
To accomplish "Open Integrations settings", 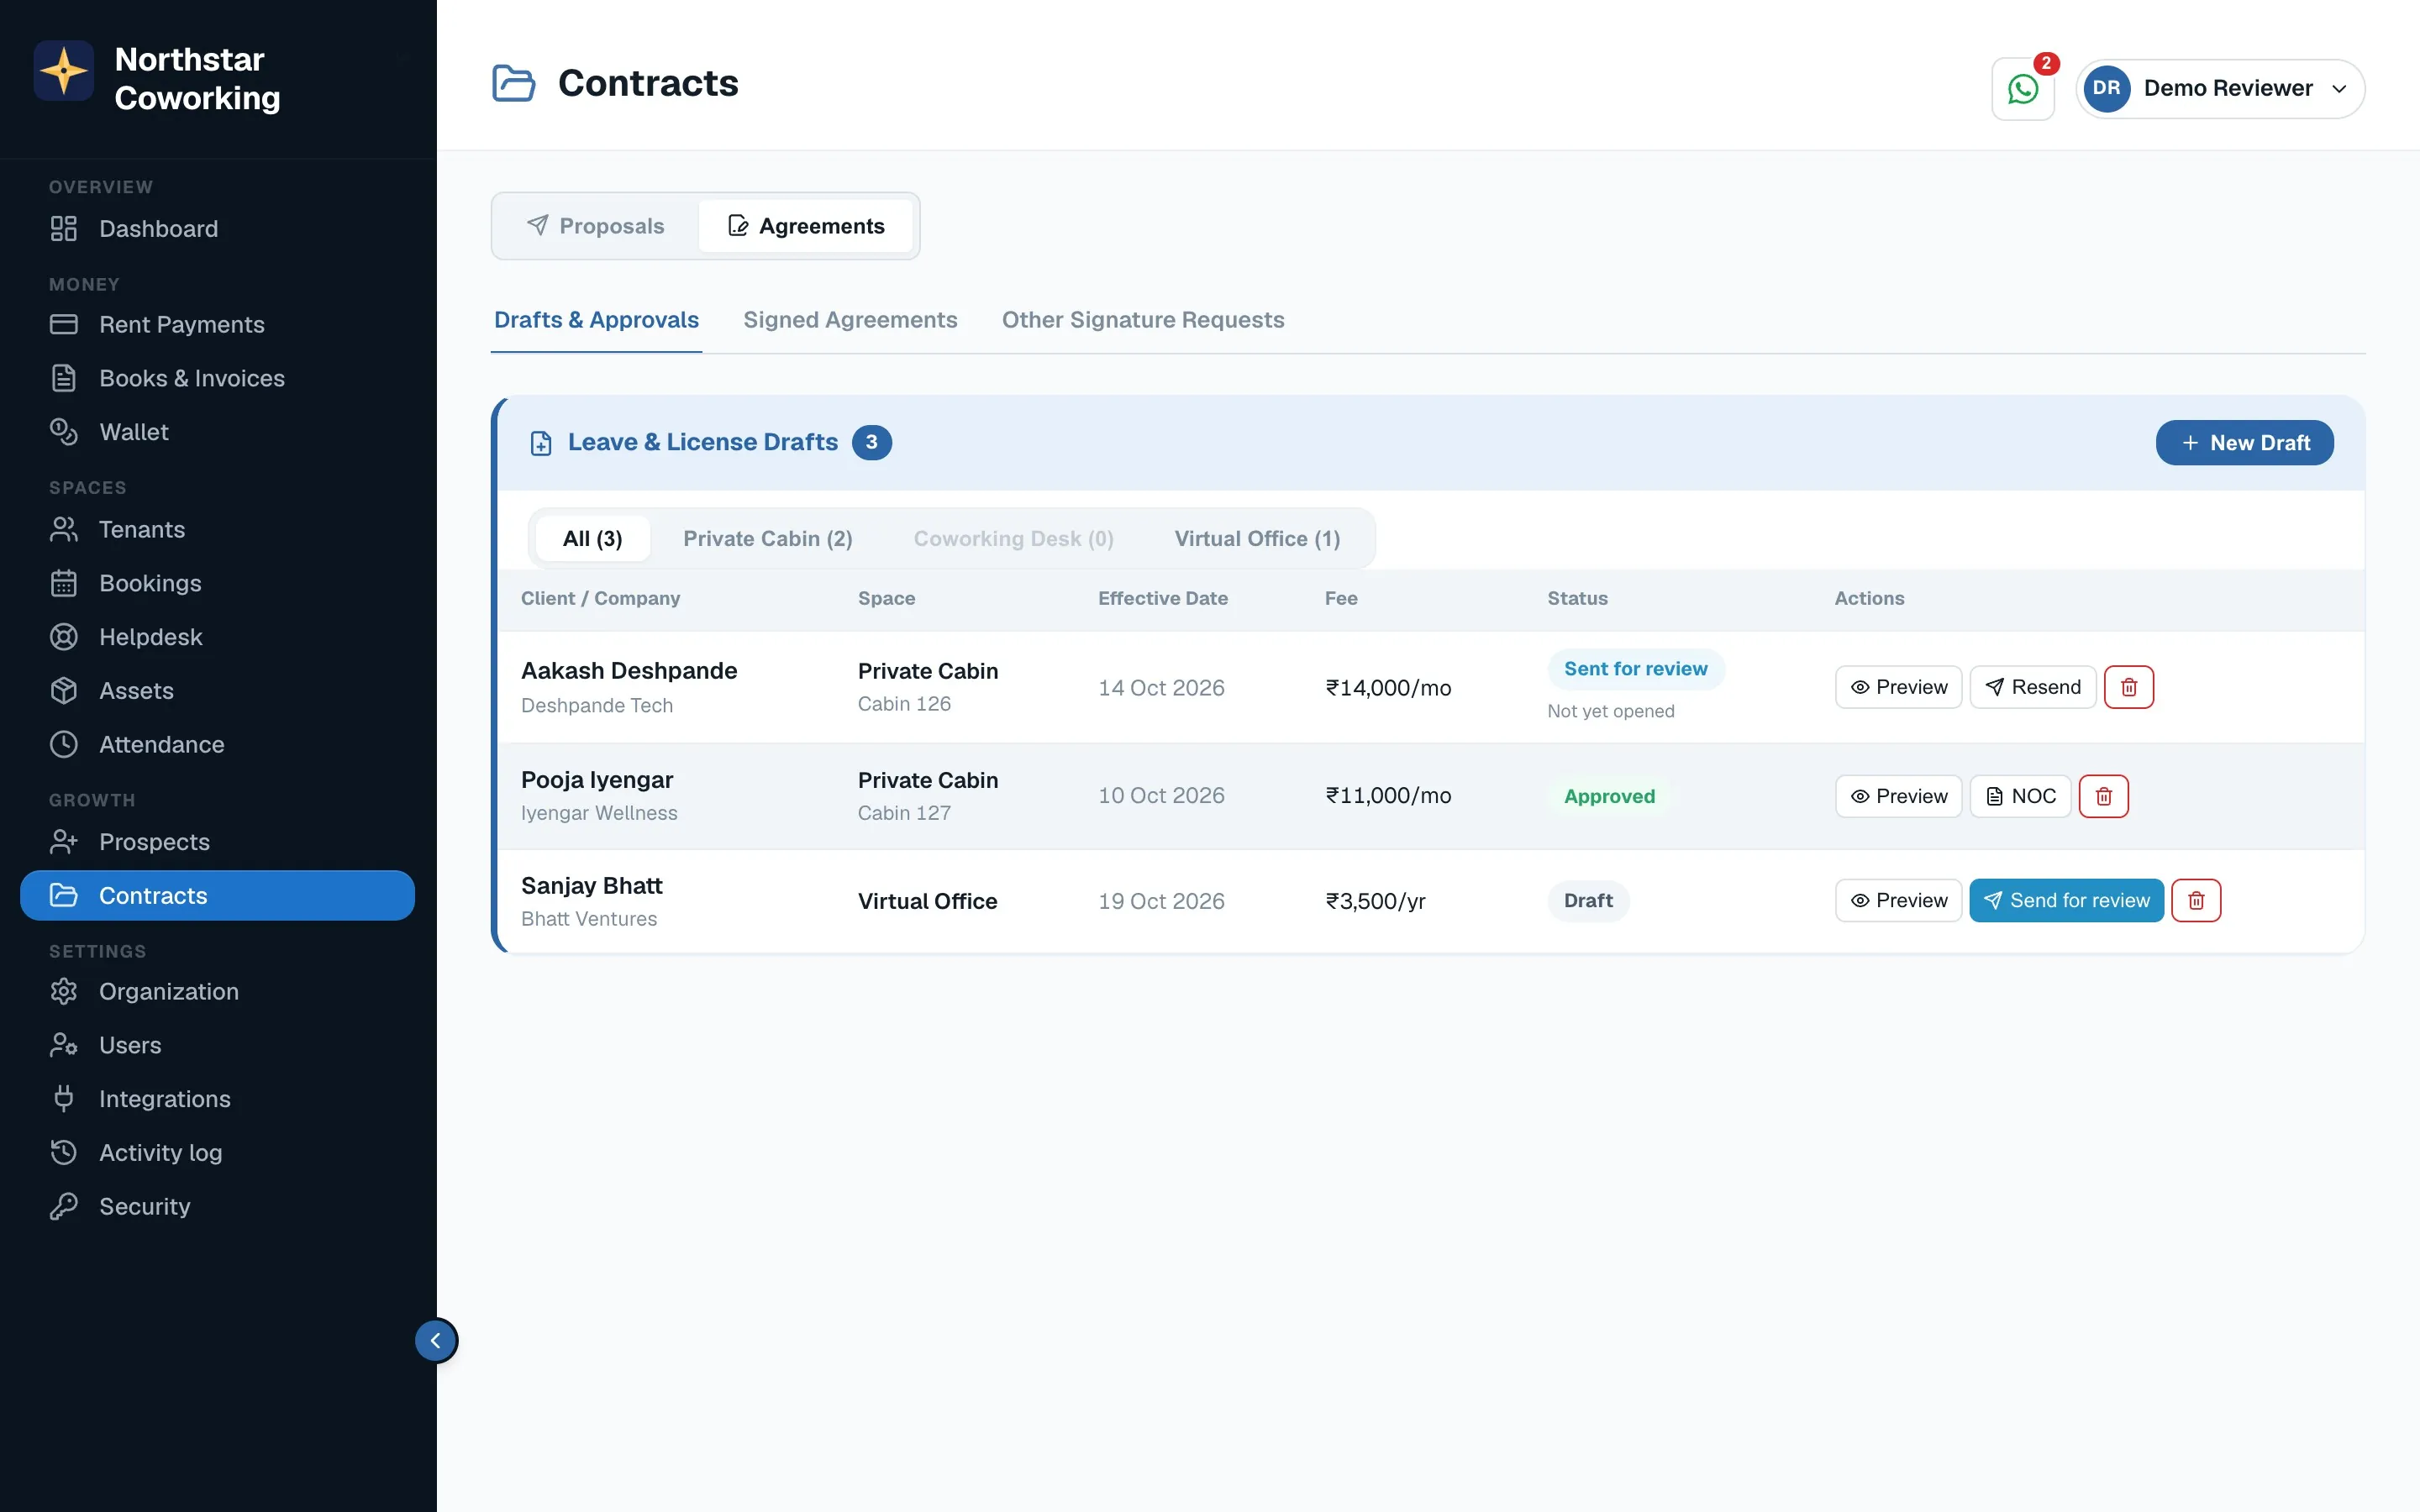I will click(218, 1099).
